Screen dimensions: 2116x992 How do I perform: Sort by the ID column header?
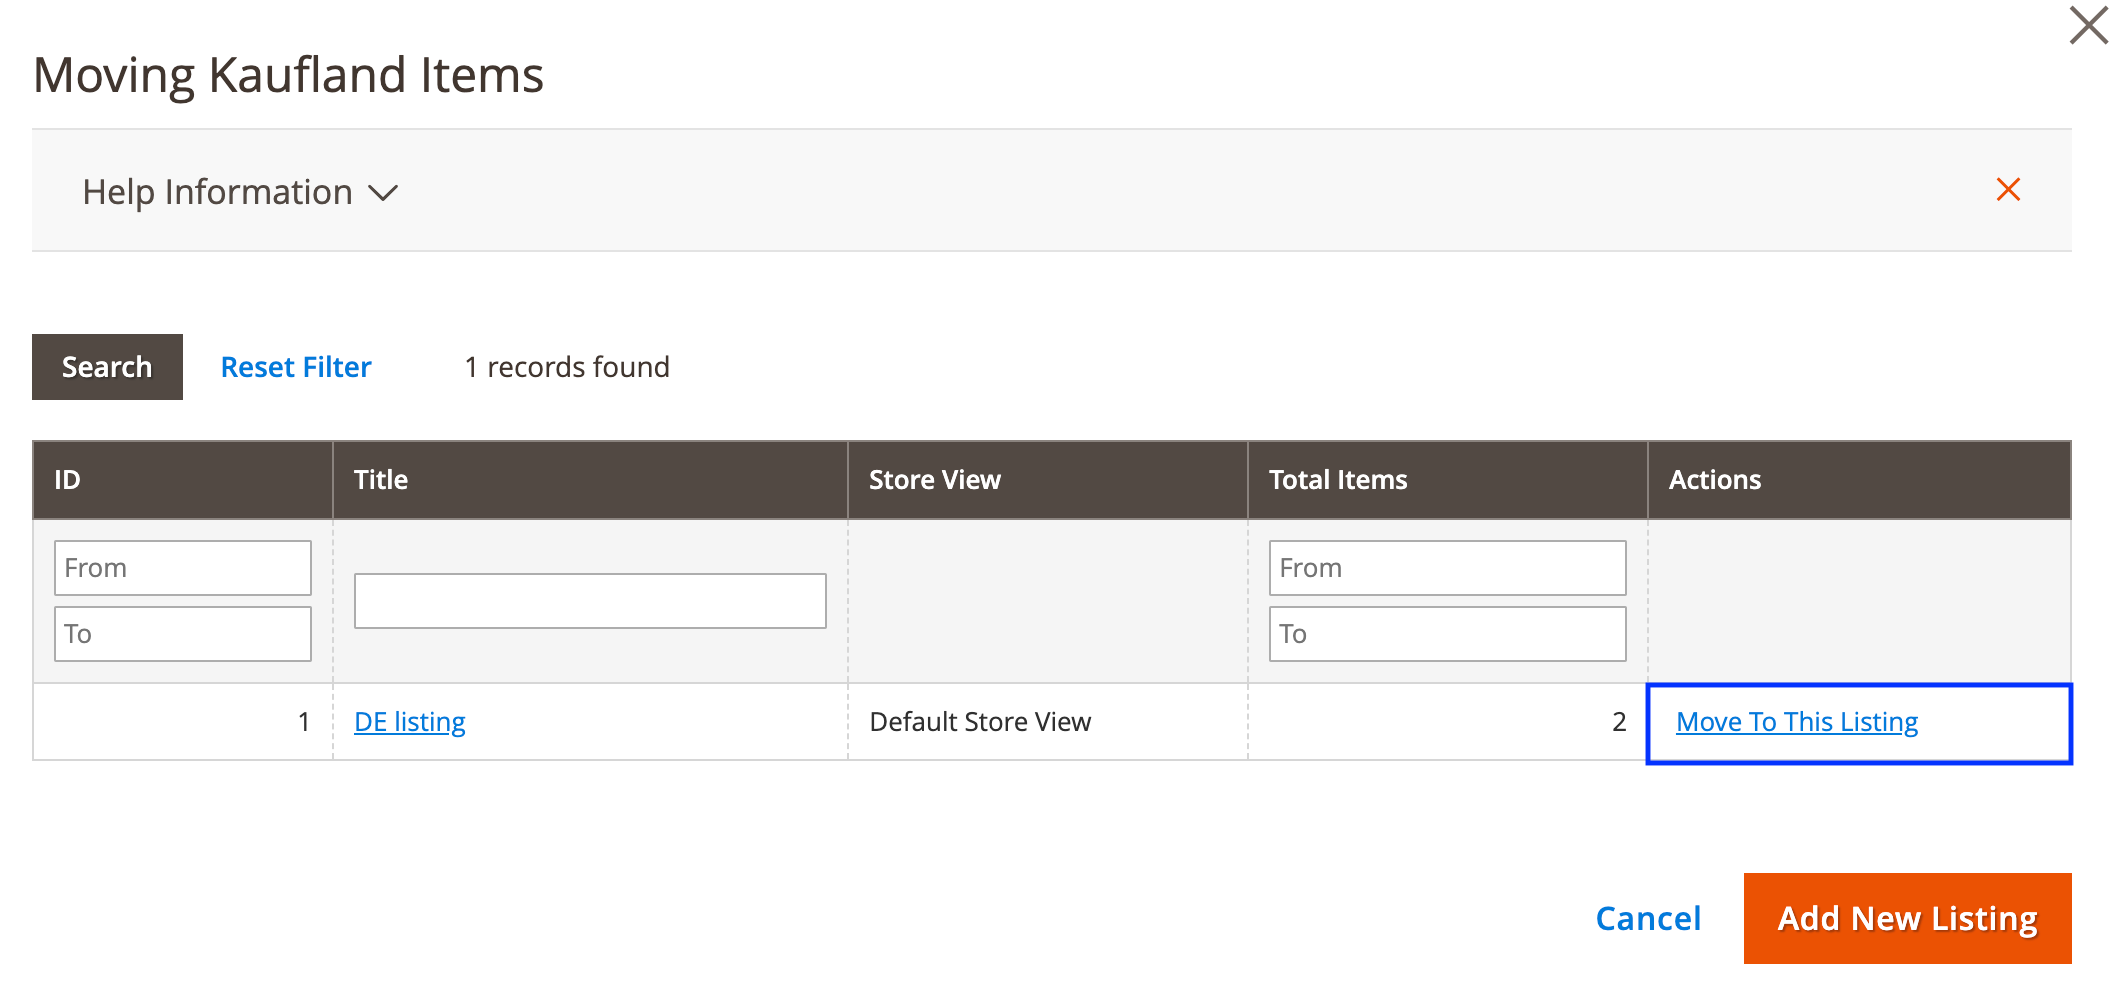pyautogui.click(x=67, y=480)
